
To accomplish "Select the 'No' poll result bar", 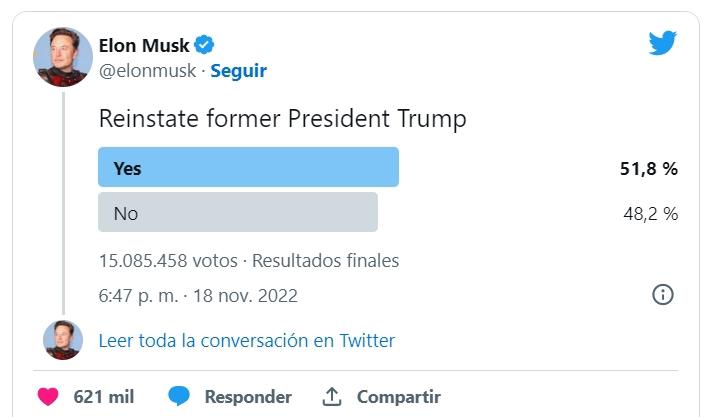I will click(x=238, y=213).
